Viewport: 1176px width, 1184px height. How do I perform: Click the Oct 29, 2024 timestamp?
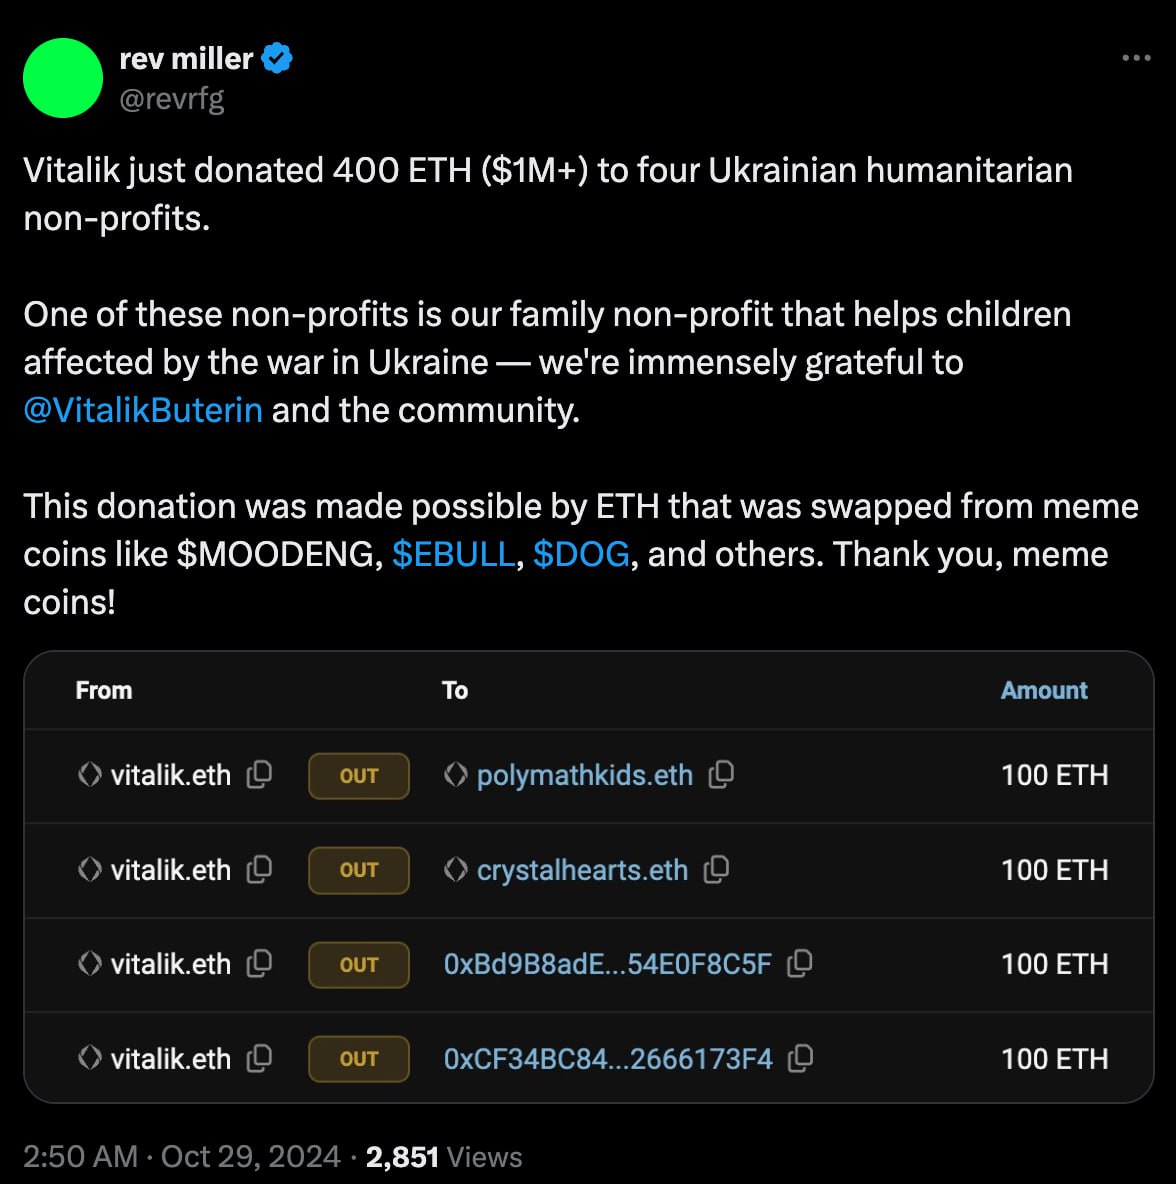[250, 1156]
